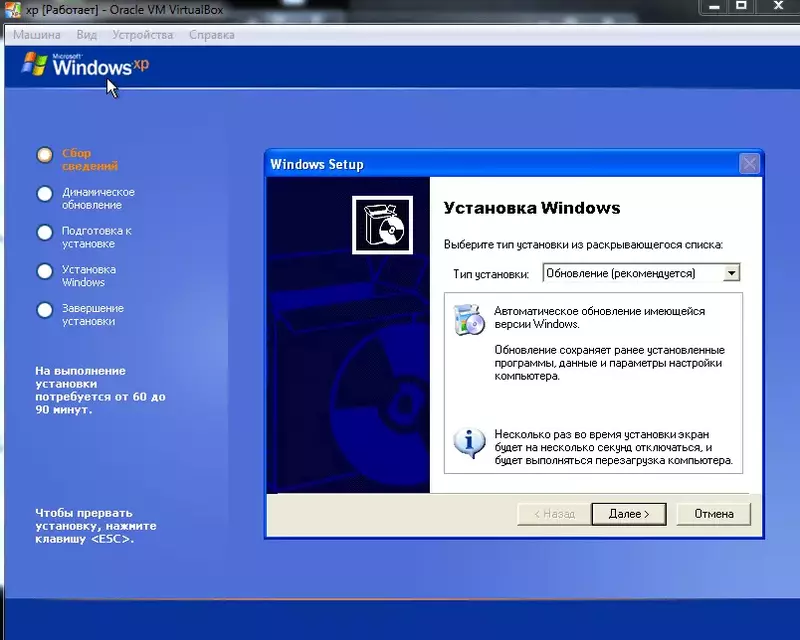Image resolution: width=800 pixels, height=640 pixels.
Task: Click the Динамическое обновление label
Action: [98, 199]
